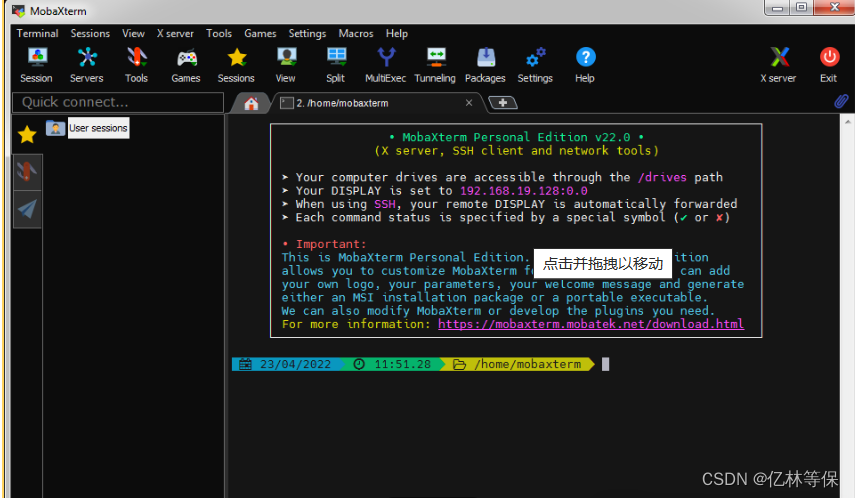Image resolution: width=855 pixels, height=498 pixels.
Task: Open the Tunneling icon
Action: pyautogui.click(x=435, y=65)
